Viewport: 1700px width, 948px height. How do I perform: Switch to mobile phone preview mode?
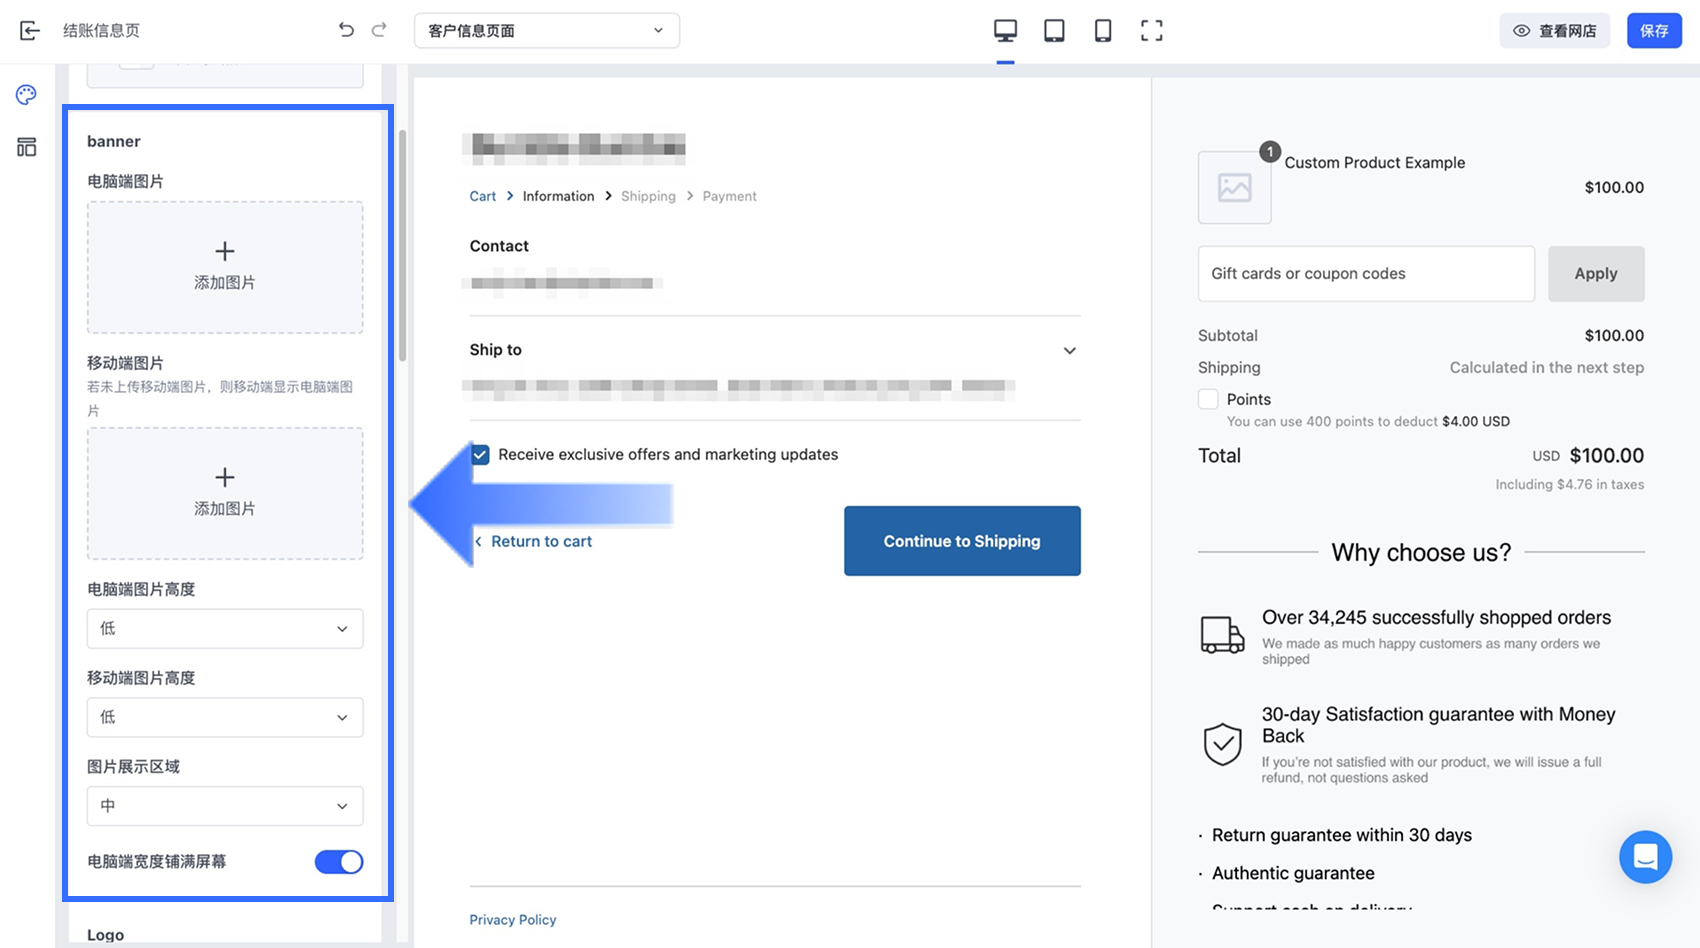tap(1103, 31)
